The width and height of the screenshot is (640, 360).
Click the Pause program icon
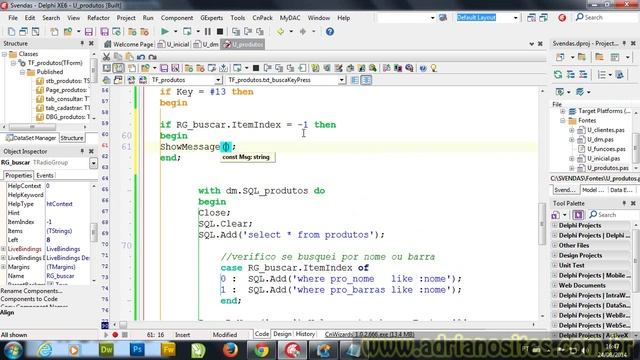pyautogui.click(x=208, y=31)
